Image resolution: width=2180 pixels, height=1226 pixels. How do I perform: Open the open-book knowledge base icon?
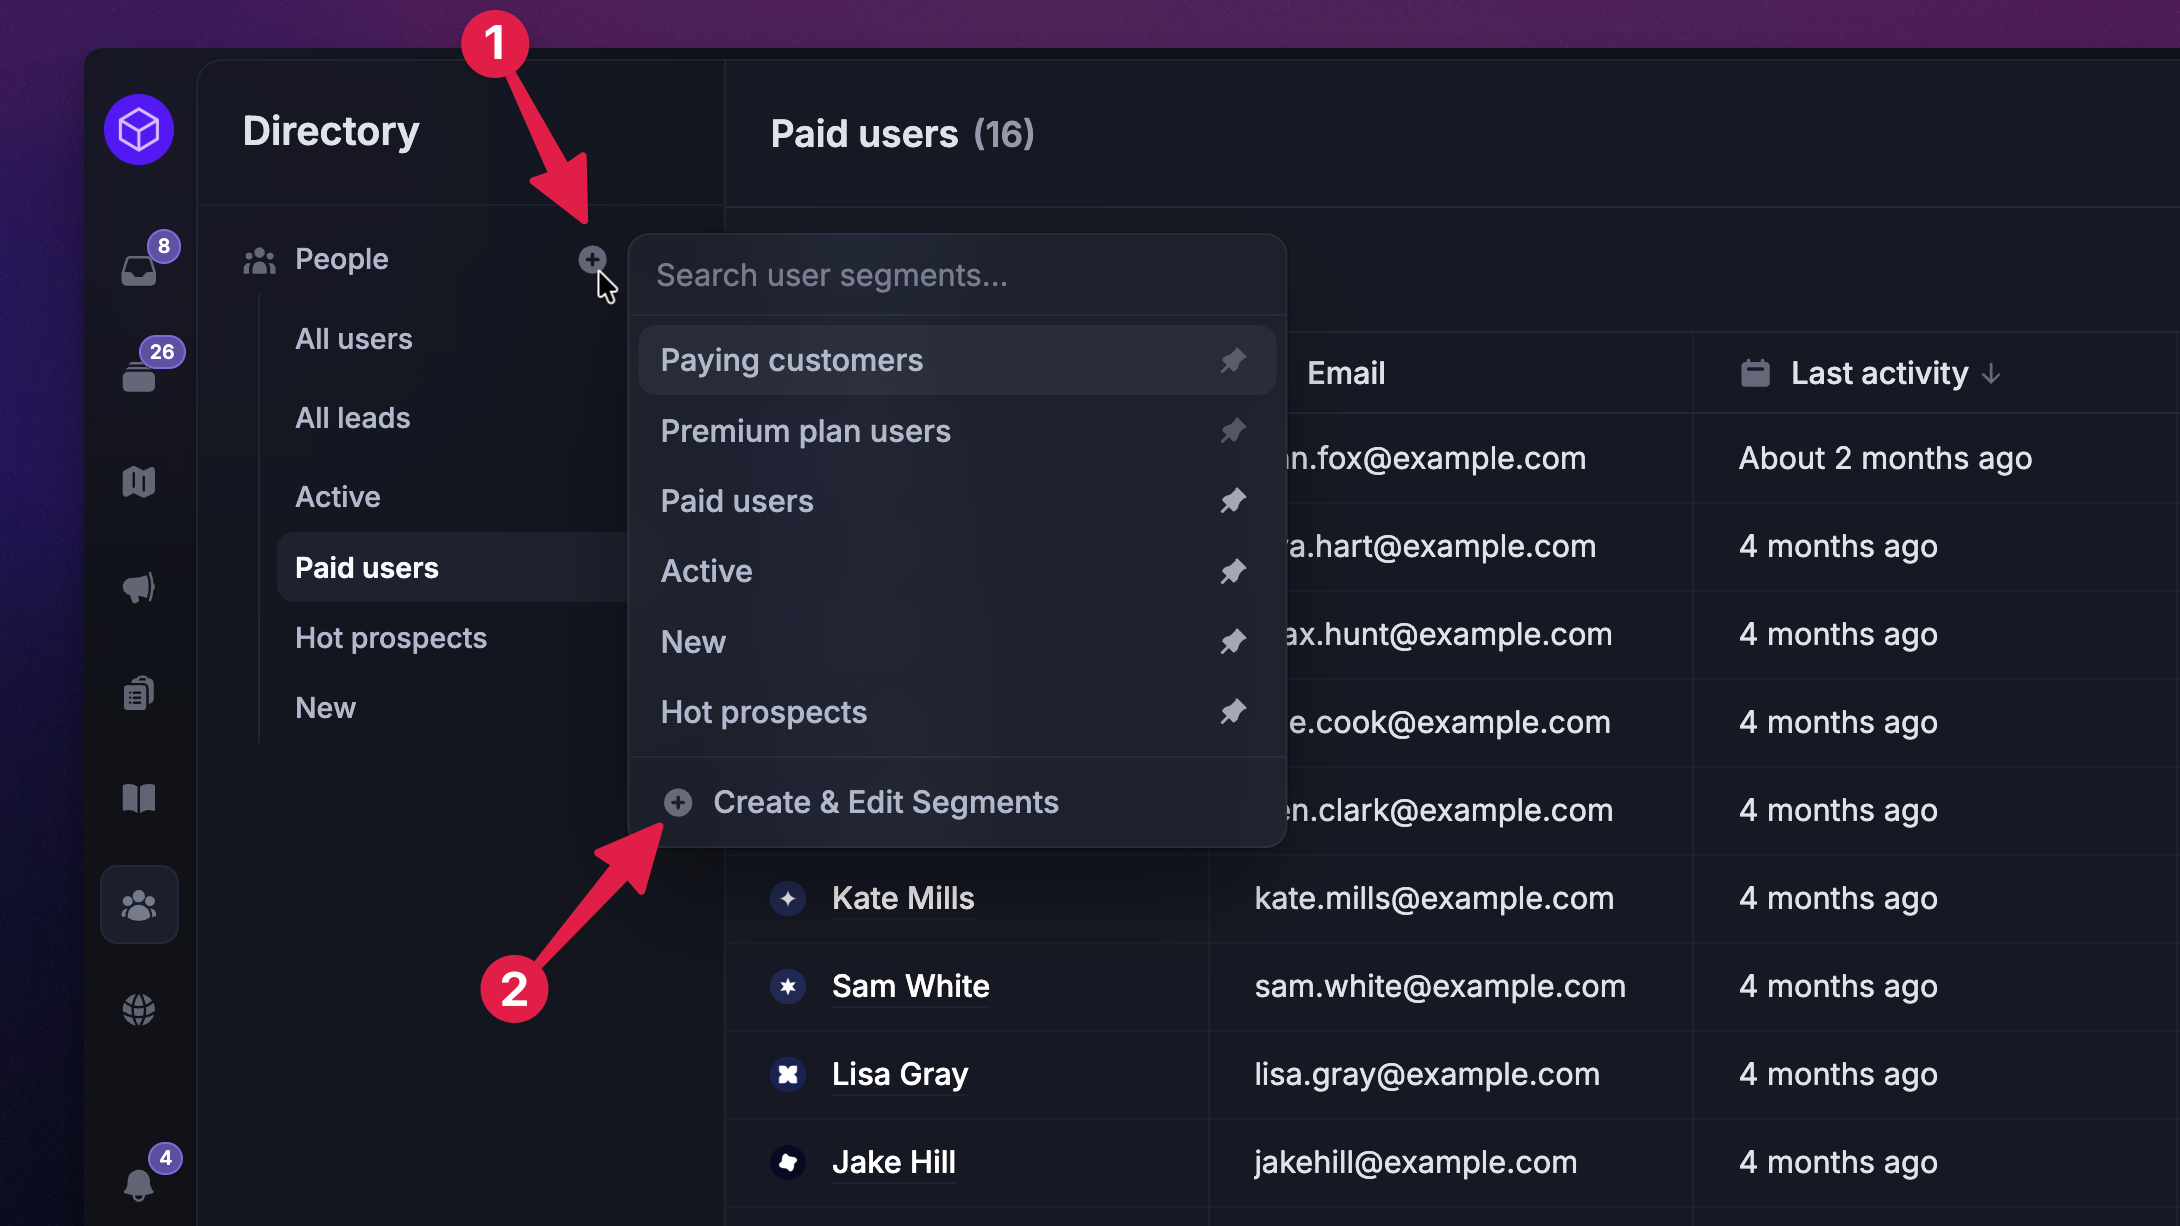(x=139, y=798)
